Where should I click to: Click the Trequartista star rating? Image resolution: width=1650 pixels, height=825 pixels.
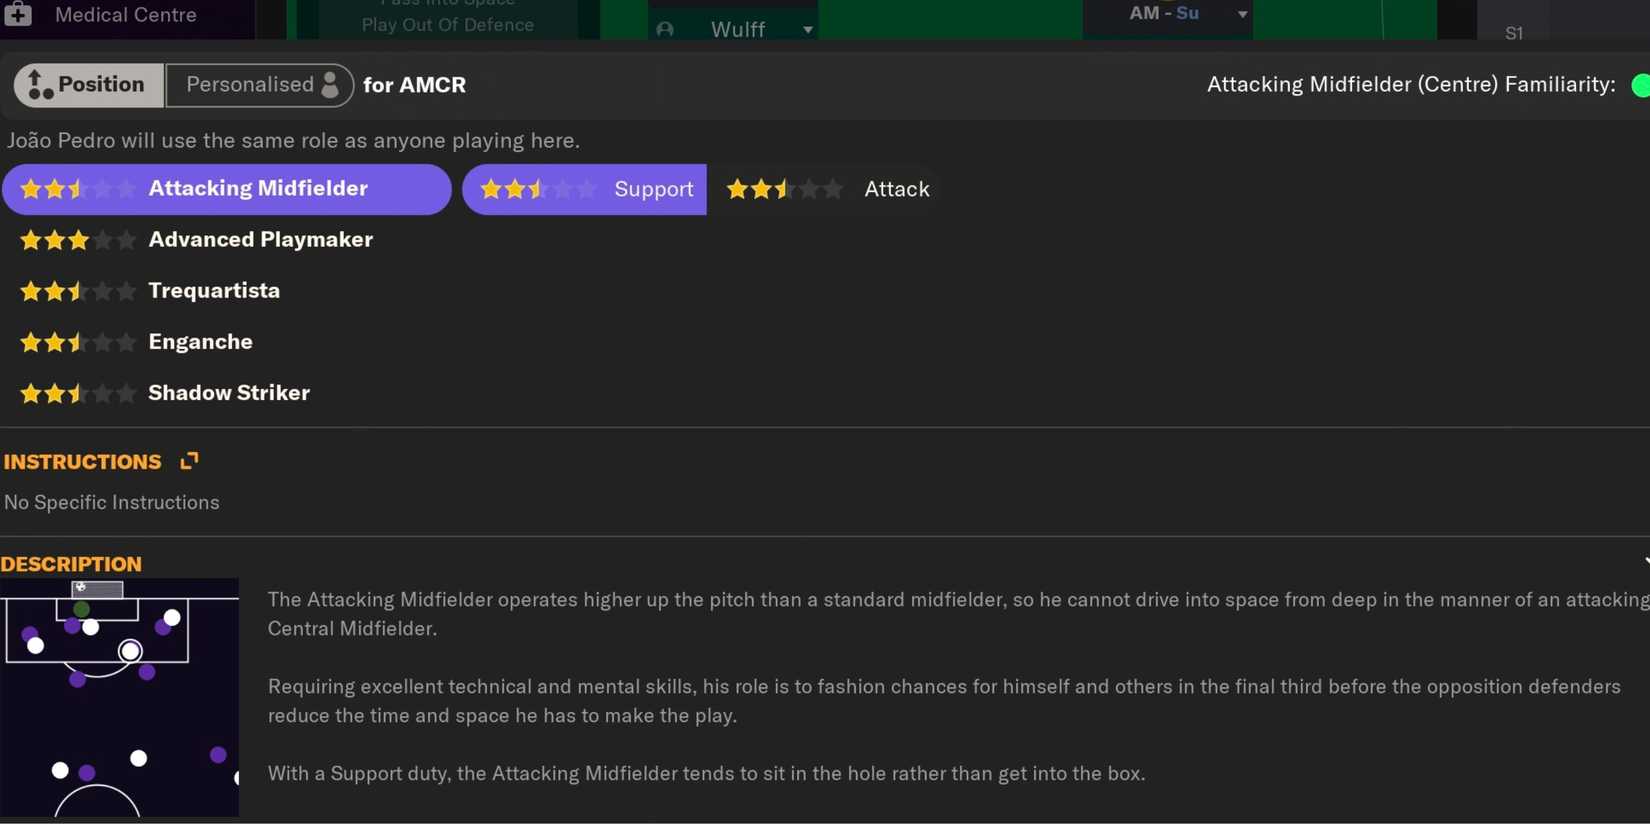pos(78,291)
